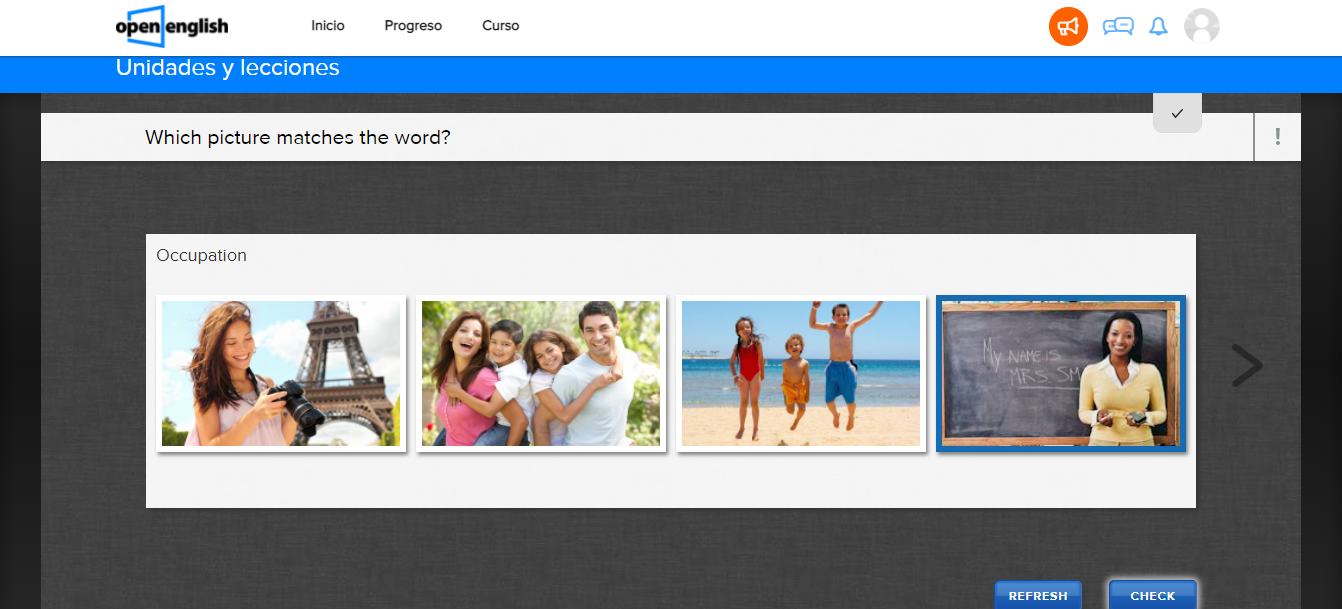Open the Curso menu item

pyautogui.click(x=500, y=26)
